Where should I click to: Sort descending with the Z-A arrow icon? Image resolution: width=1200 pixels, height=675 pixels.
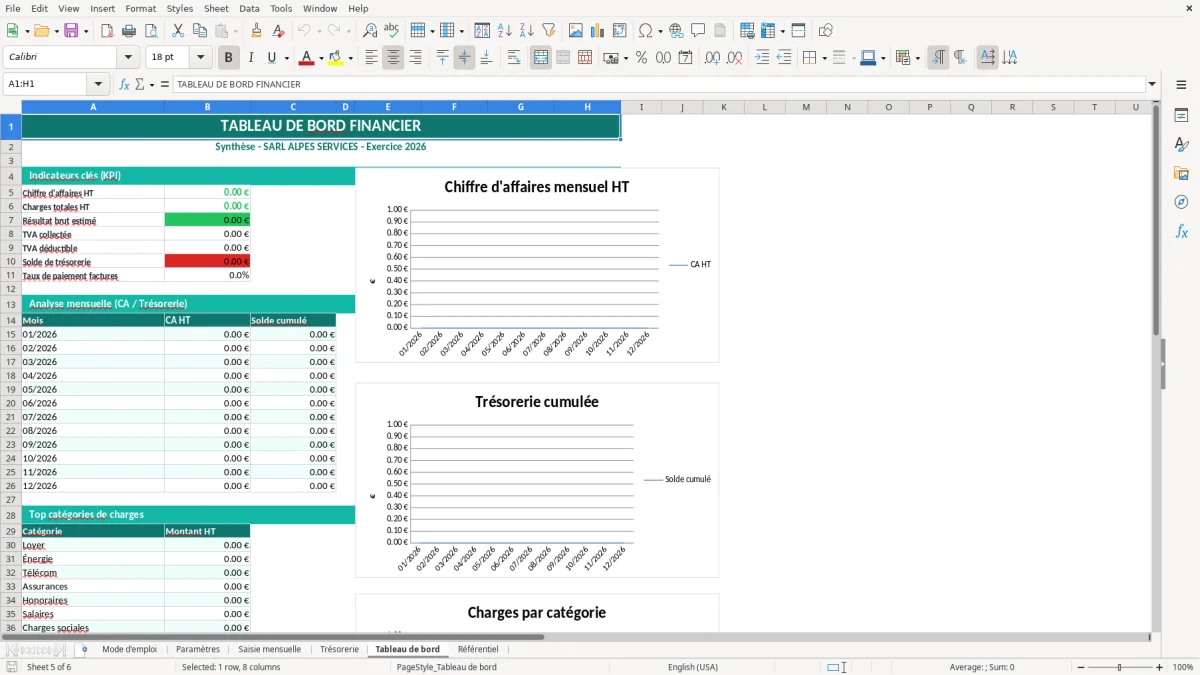point(526,31)
